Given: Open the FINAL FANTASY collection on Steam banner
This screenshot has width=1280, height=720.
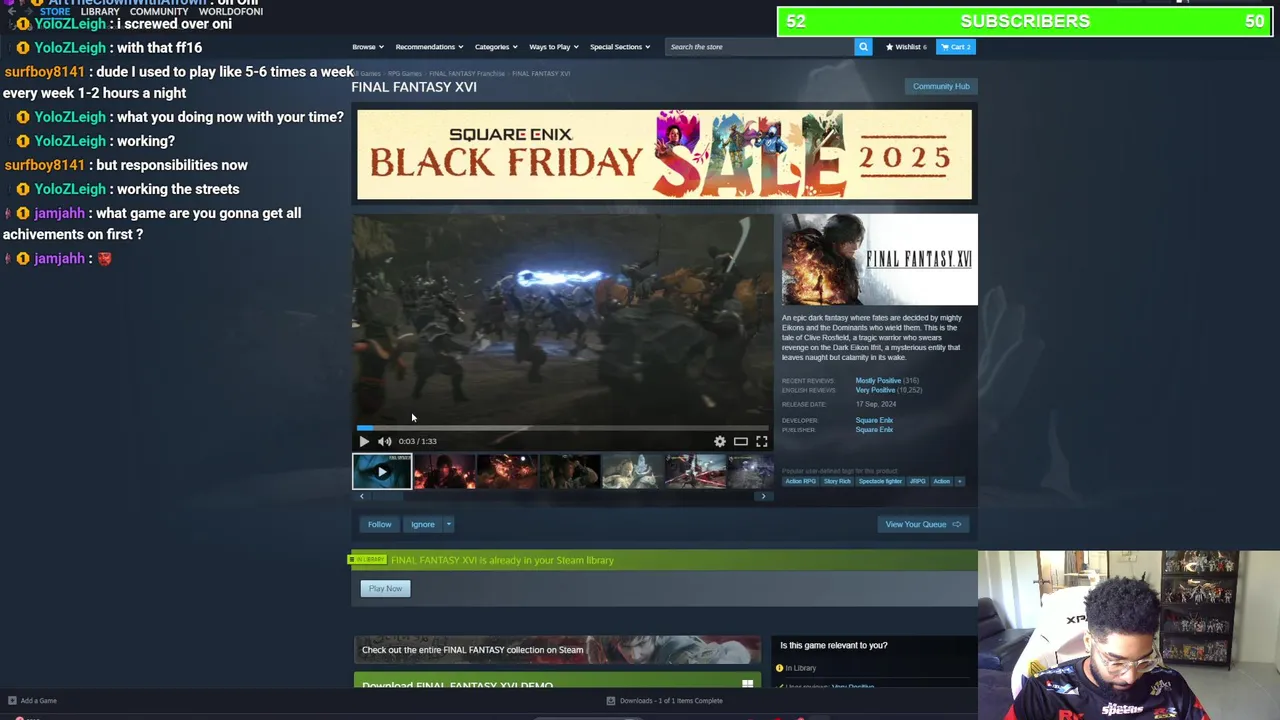Looking at the screenshot, I should tap(557, 650).
